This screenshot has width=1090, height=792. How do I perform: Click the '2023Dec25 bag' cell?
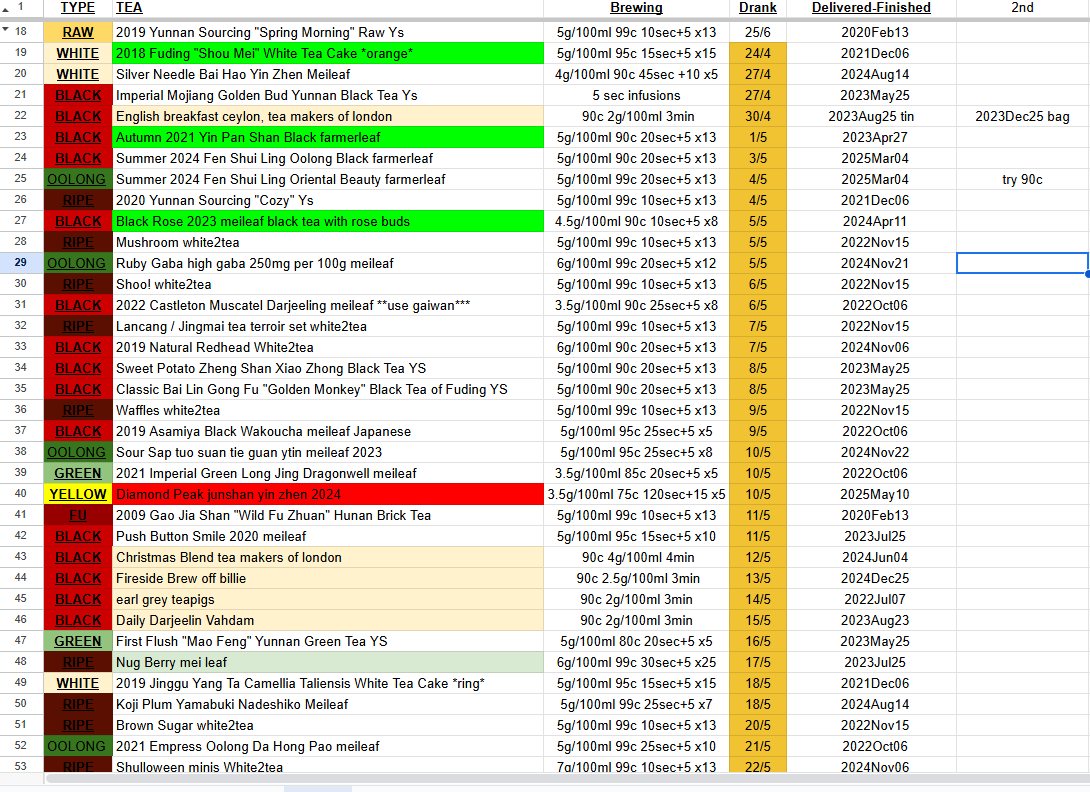pos(1022,116)
